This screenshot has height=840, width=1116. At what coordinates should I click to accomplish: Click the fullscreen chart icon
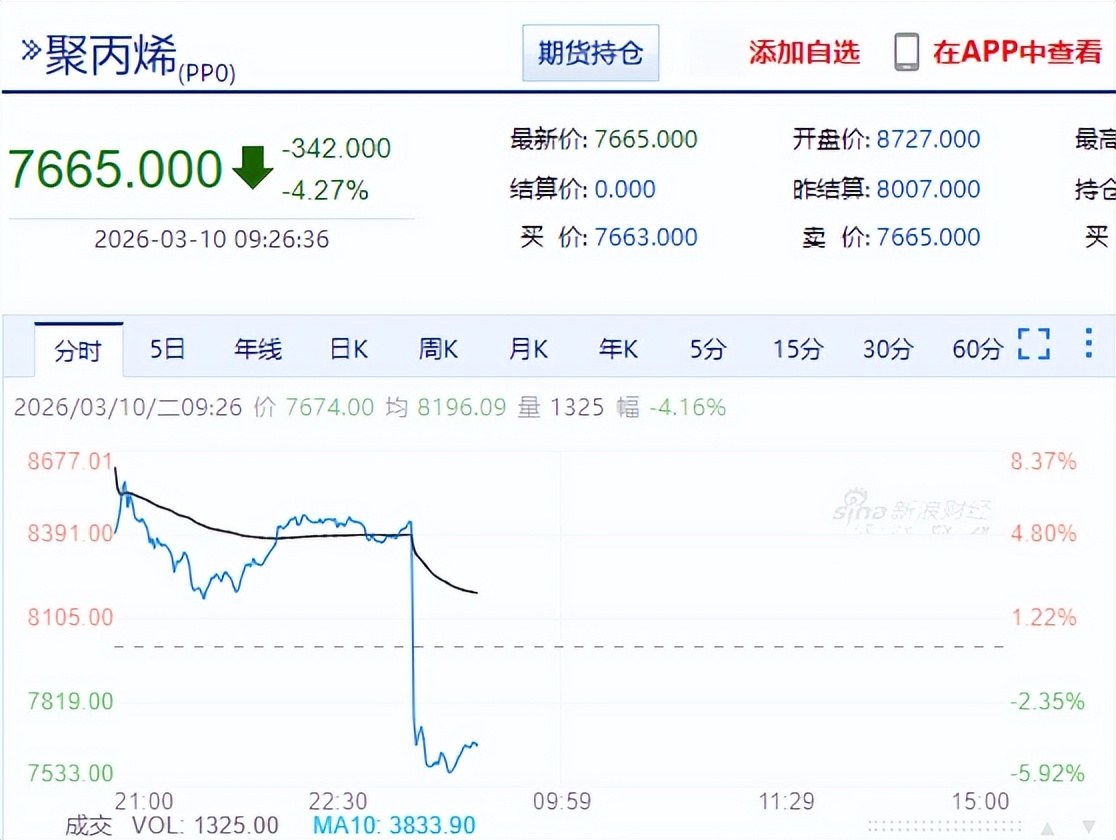[x=1034, y=344]
